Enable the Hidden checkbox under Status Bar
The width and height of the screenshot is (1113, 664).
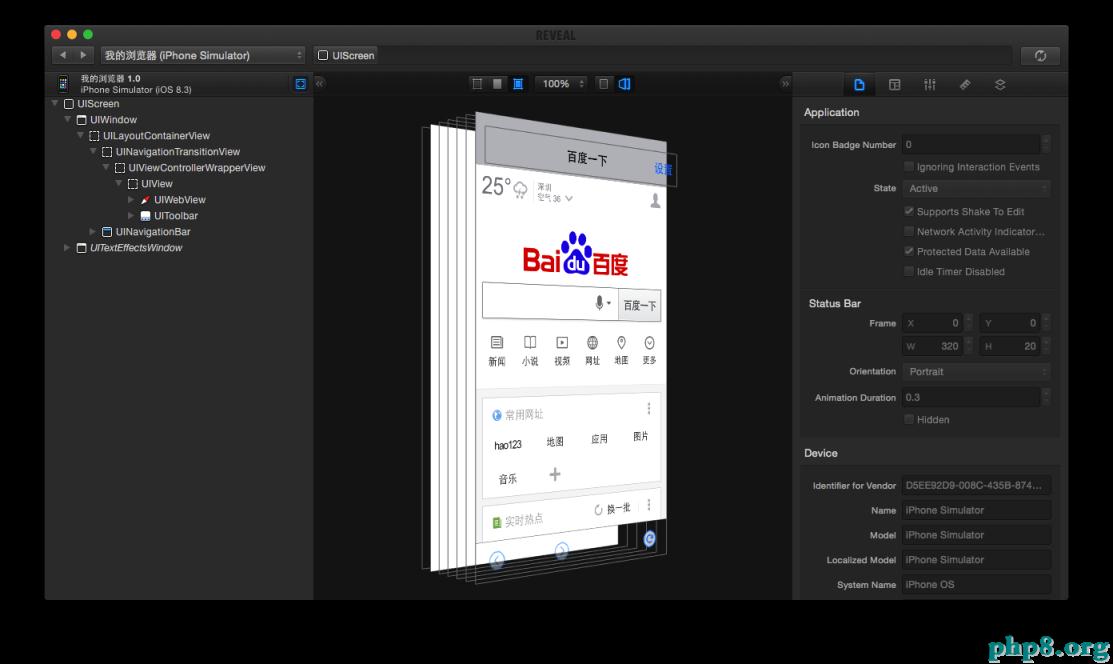click(x=909, y=419)
